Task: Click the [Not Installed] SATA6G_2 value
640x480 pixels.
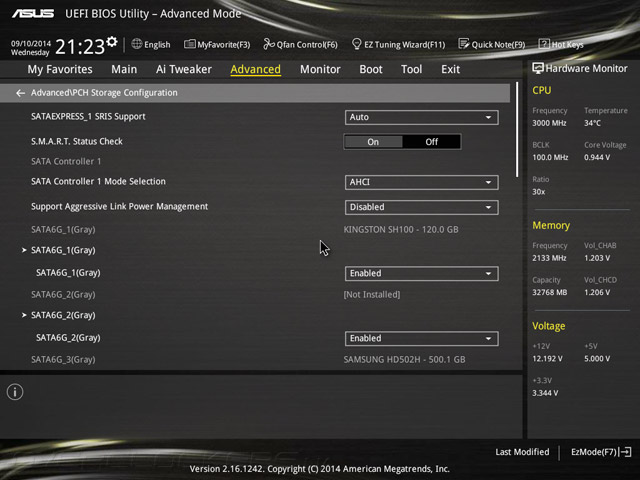Action: point(372,295)
